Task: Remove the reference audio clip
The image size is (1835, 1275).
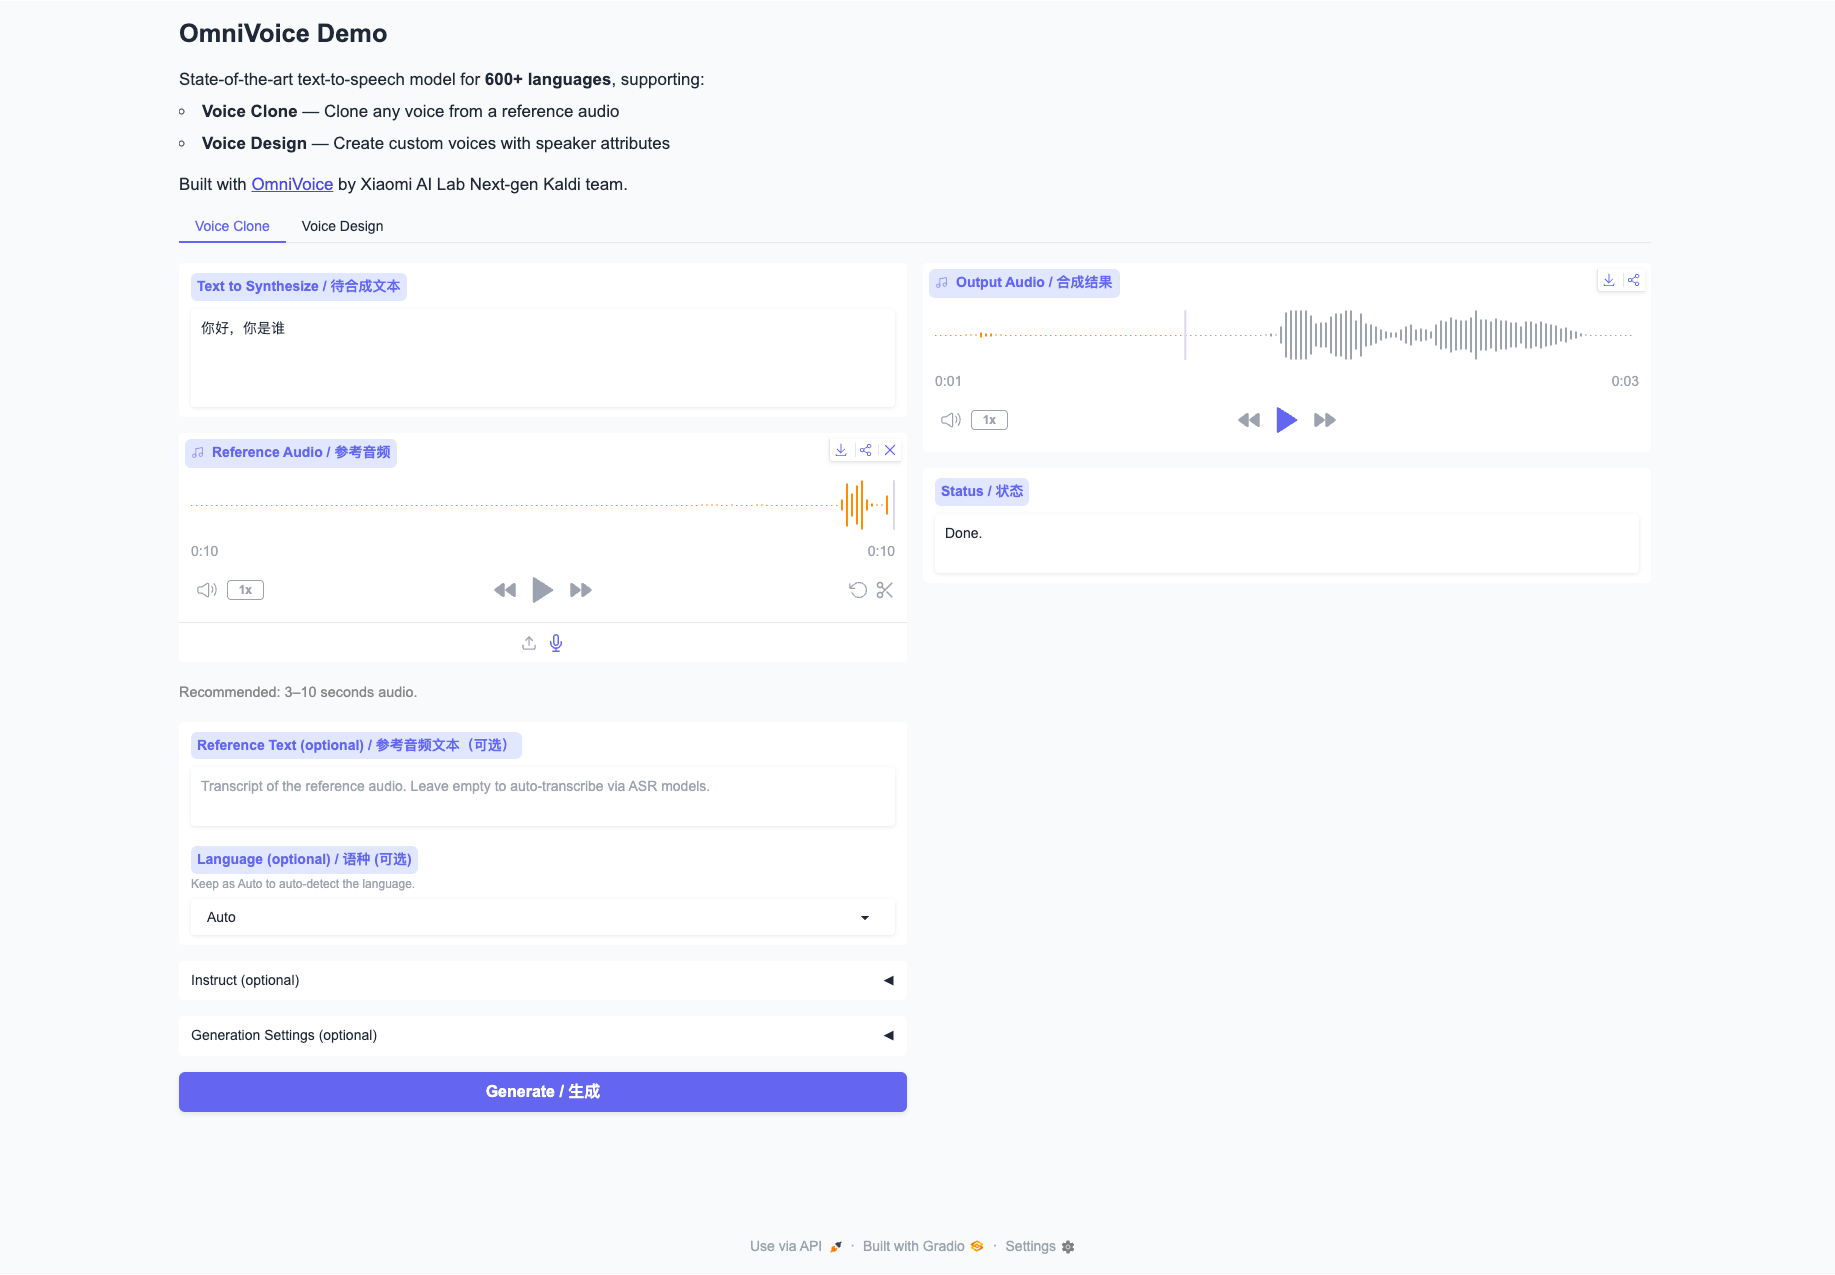Action: click(890, 450)
